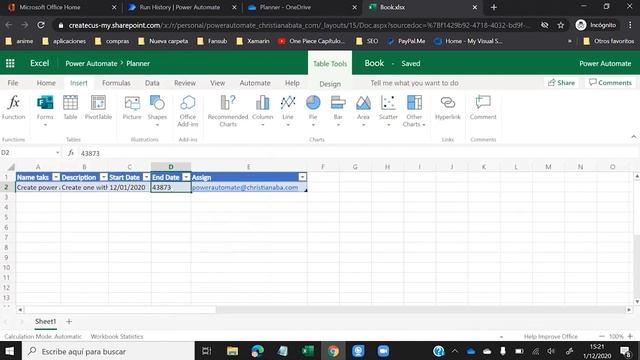The width and height of the screenshot is (640, 360).
Task: Open Help Improve Office in status bar
Action: [551, 336]
